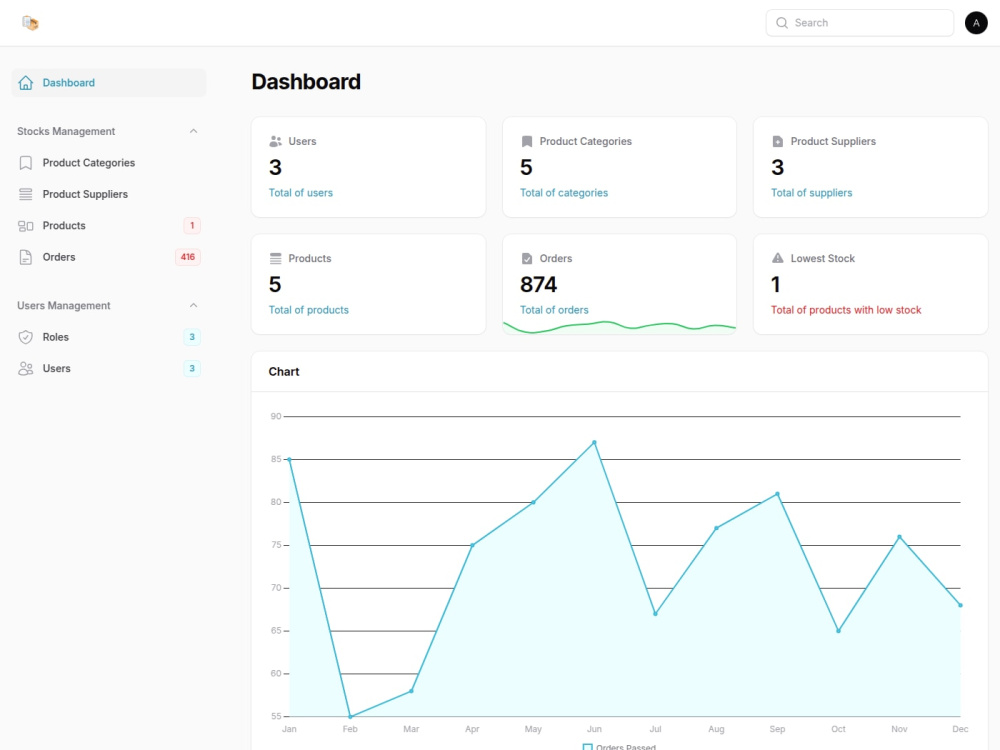Click the Products card icon

point(276,259)
